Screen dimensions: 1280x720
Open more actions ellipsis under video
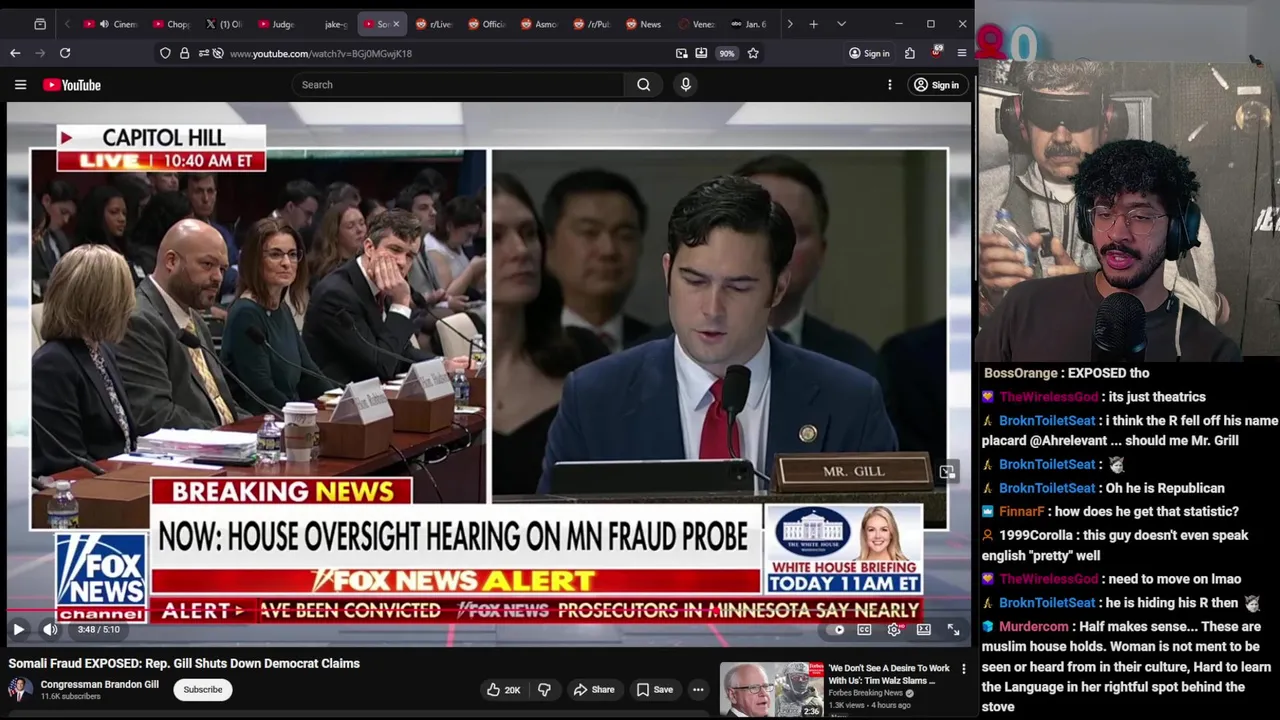[698, 689]
